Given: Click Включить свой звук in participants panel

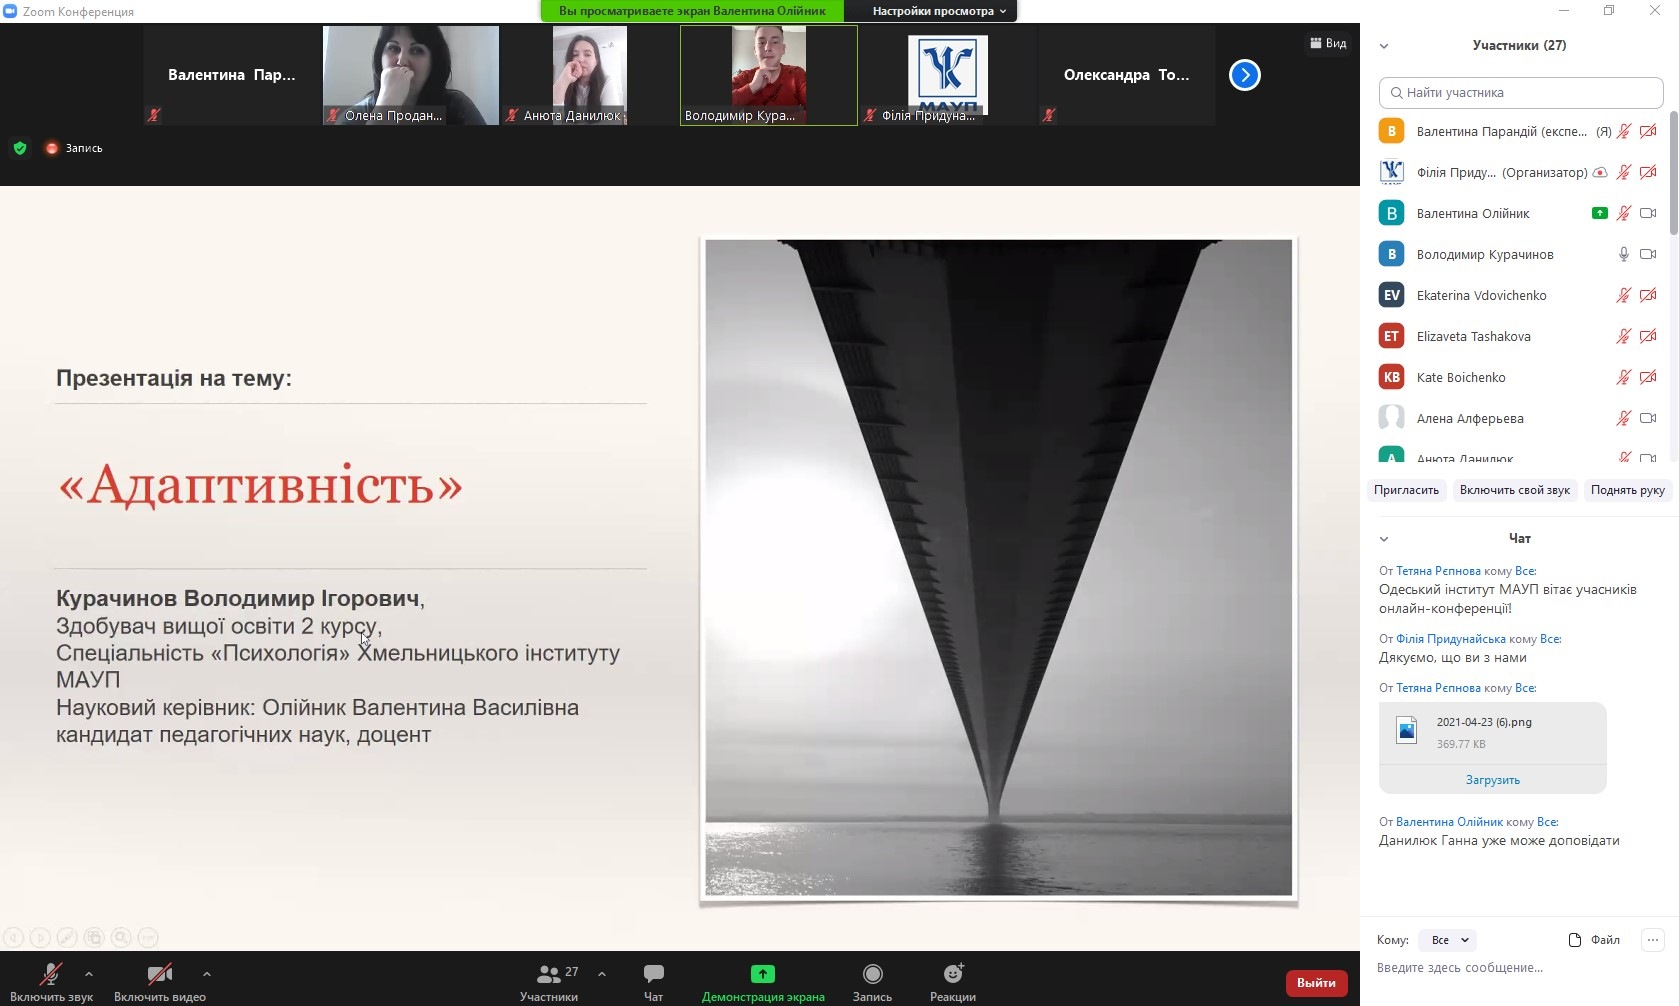Looking at the screenshot, I should tap(1514, 490).
